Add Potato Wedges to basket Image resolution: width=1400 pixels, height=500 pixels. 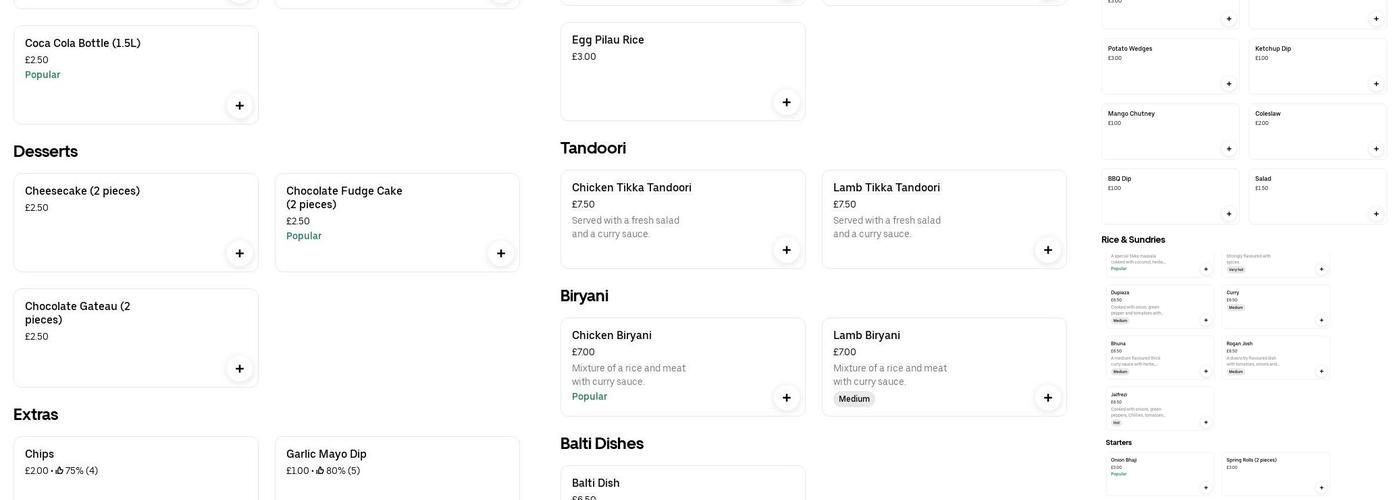point(1229,84)
